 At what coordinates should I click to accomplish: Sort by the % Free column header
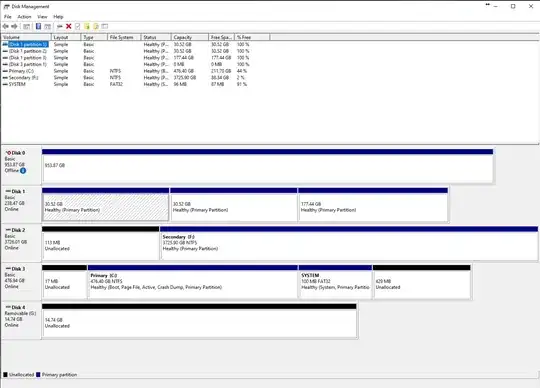(x=252, y=37)
